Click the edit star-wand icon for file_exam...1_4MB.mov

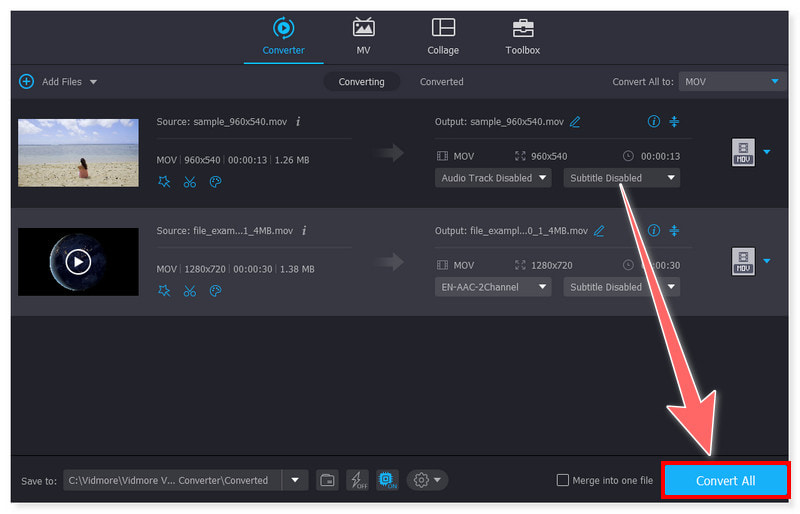point(164,291)
